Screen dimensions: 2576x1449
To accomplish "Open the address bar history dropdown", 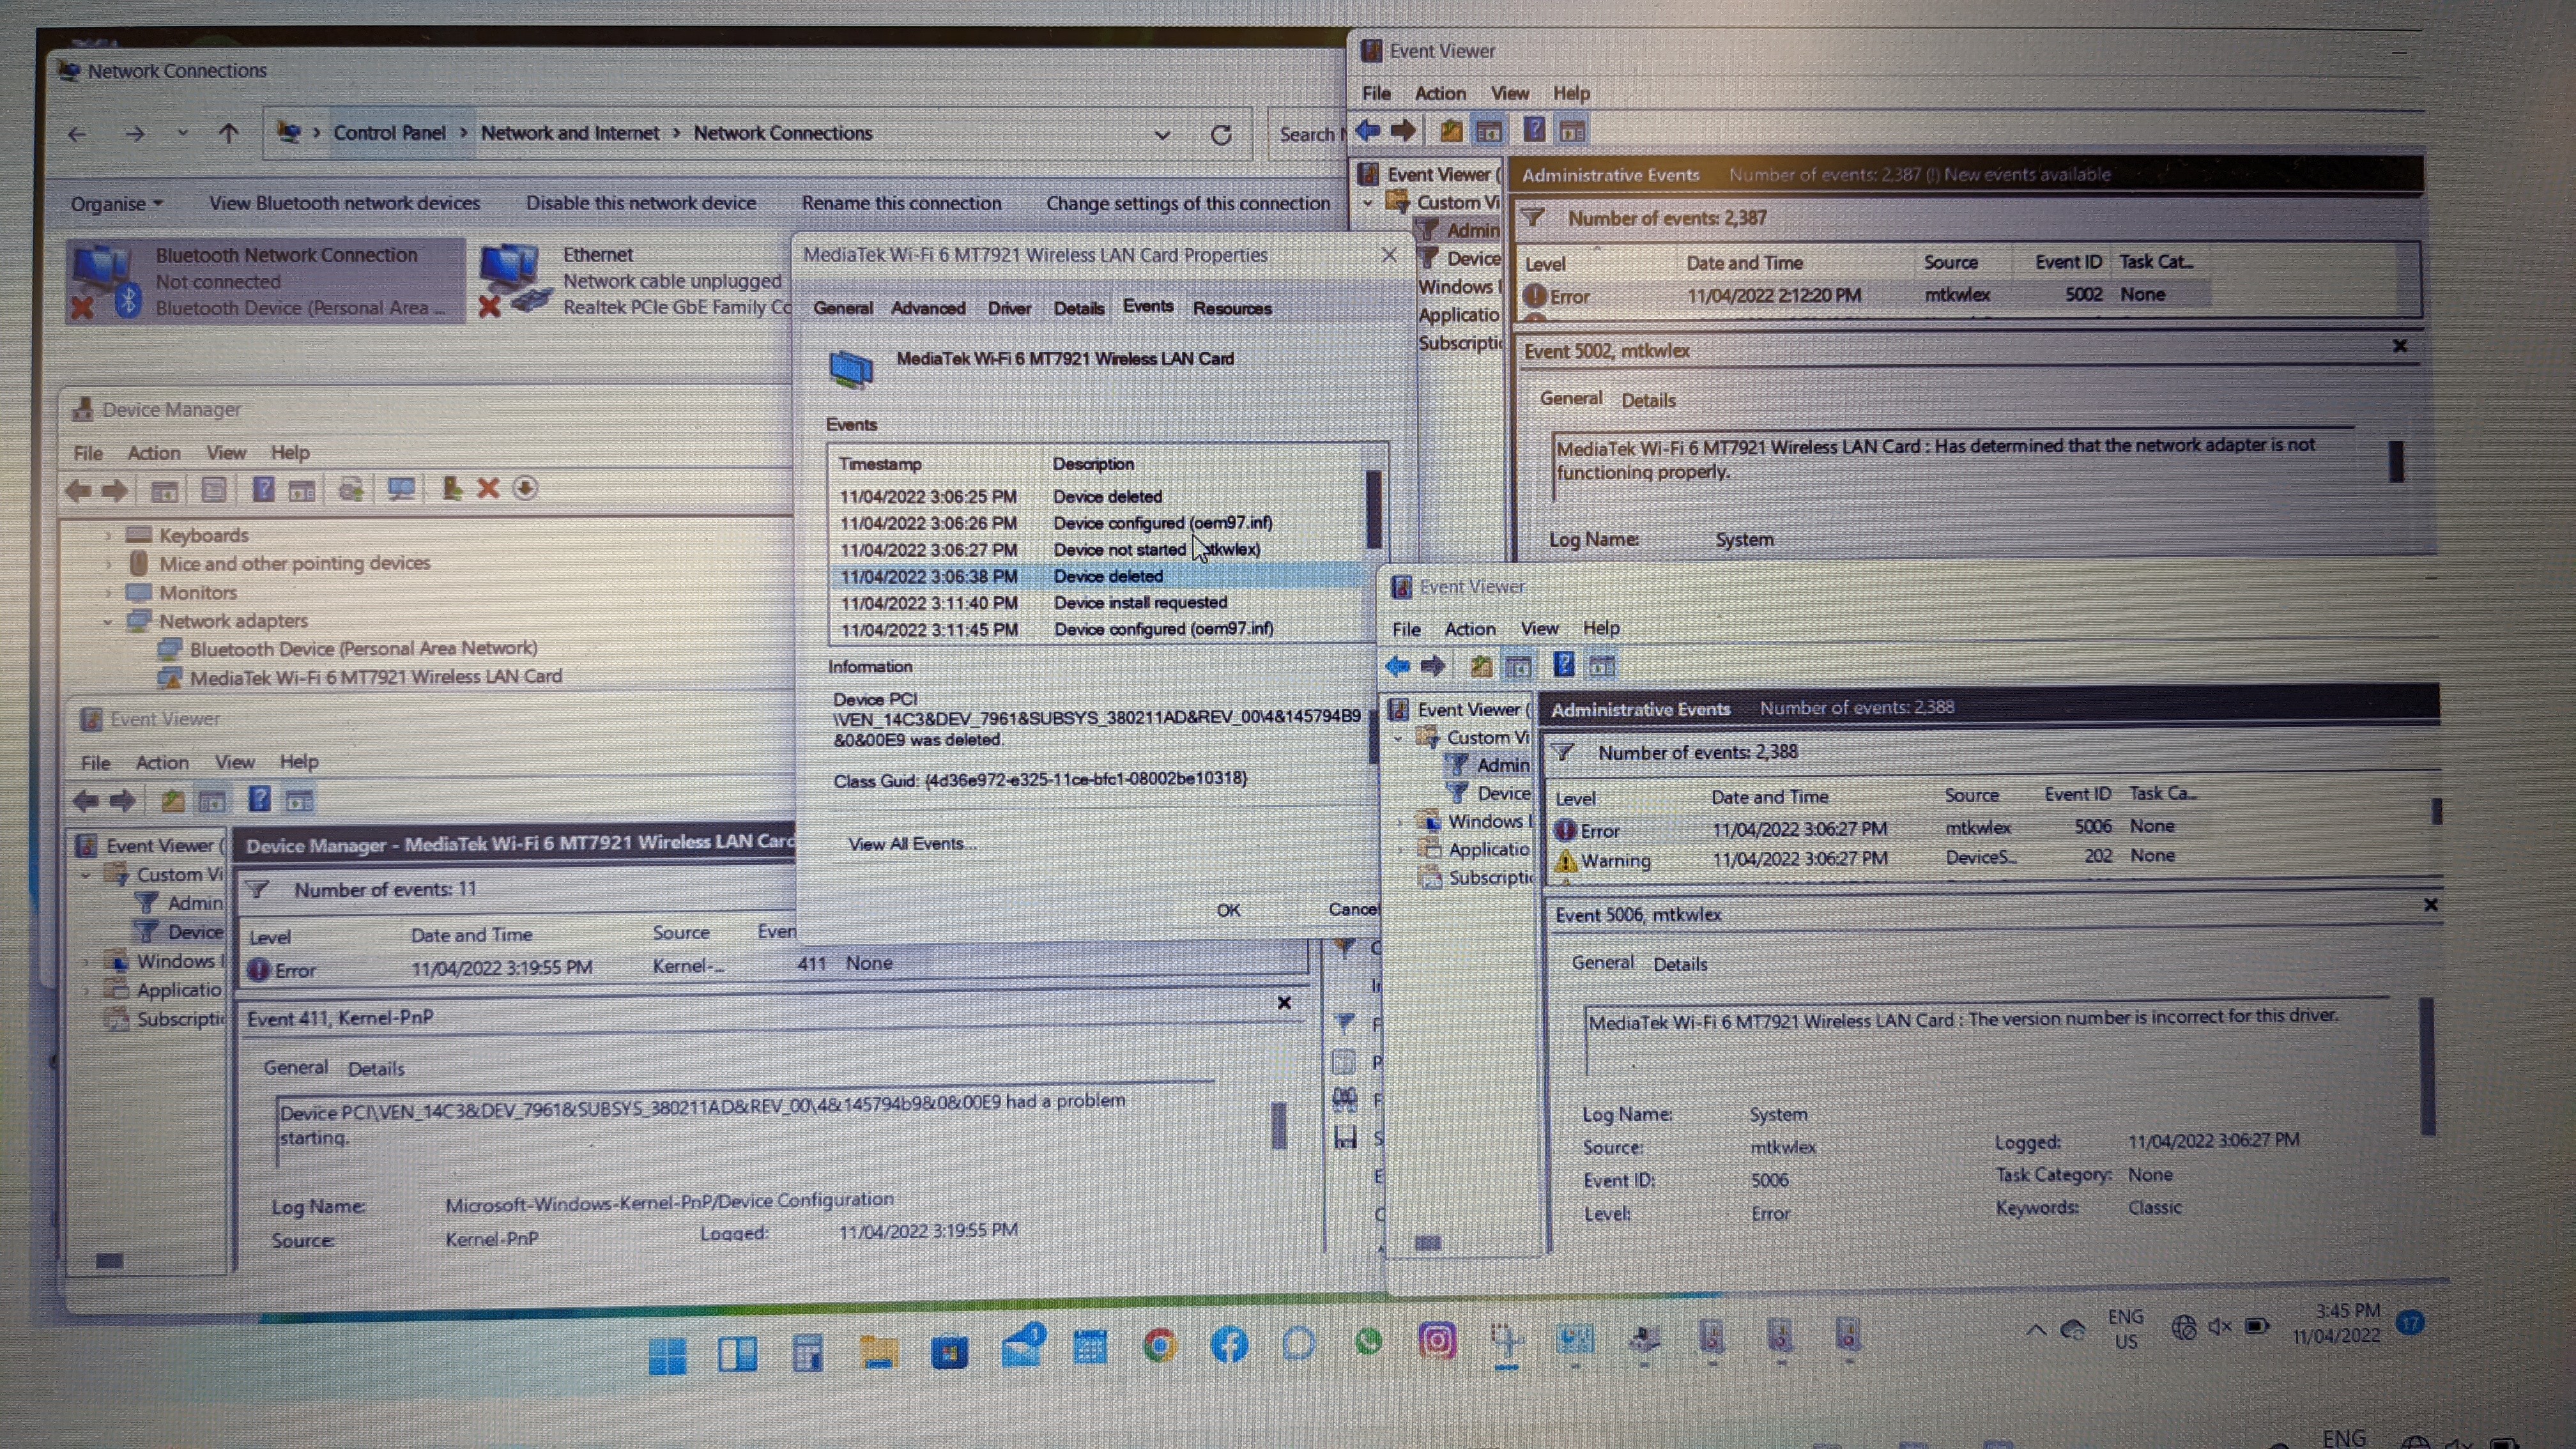I will pos(1162,135).
